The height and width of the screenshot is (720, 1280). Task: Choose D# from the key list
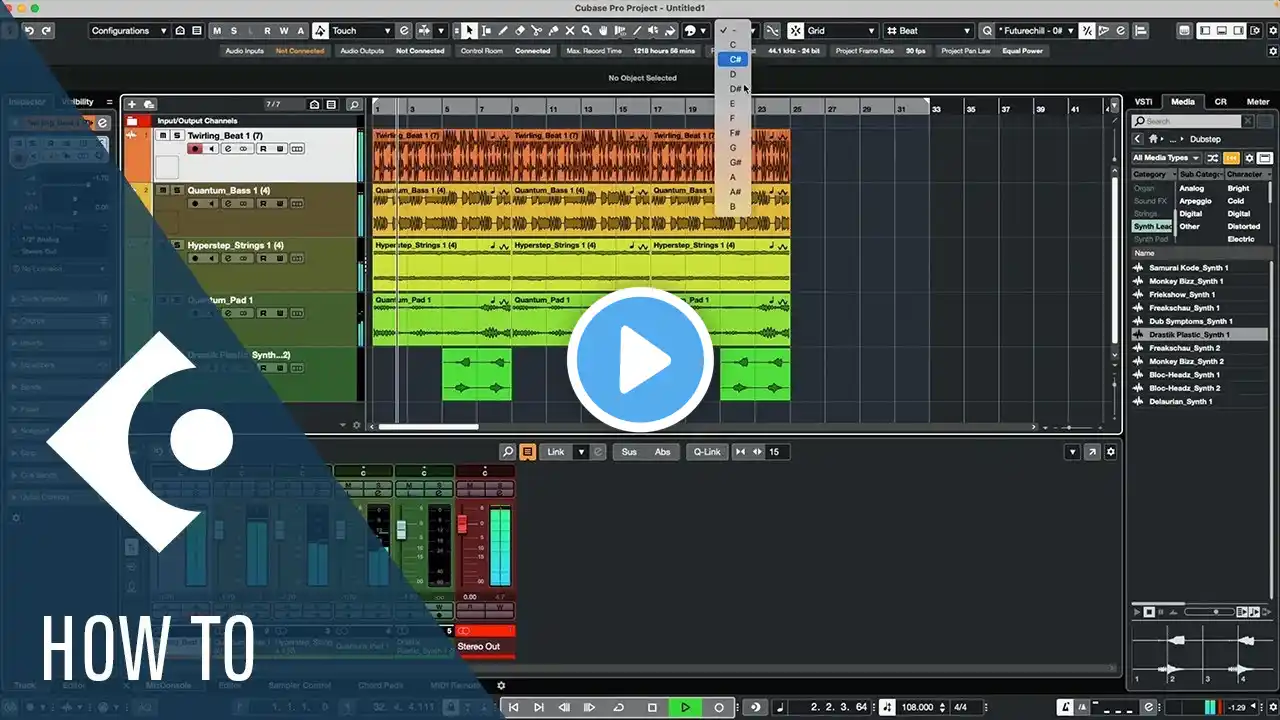[x=734, y=89]
